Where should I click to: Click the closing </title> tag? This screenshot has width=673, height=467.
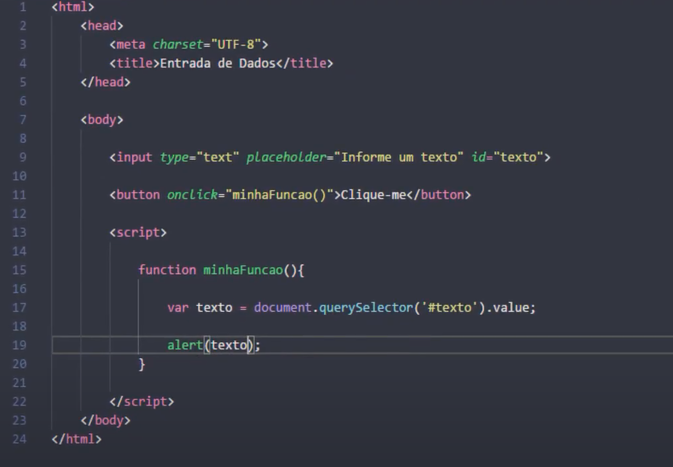click(304, 64)
